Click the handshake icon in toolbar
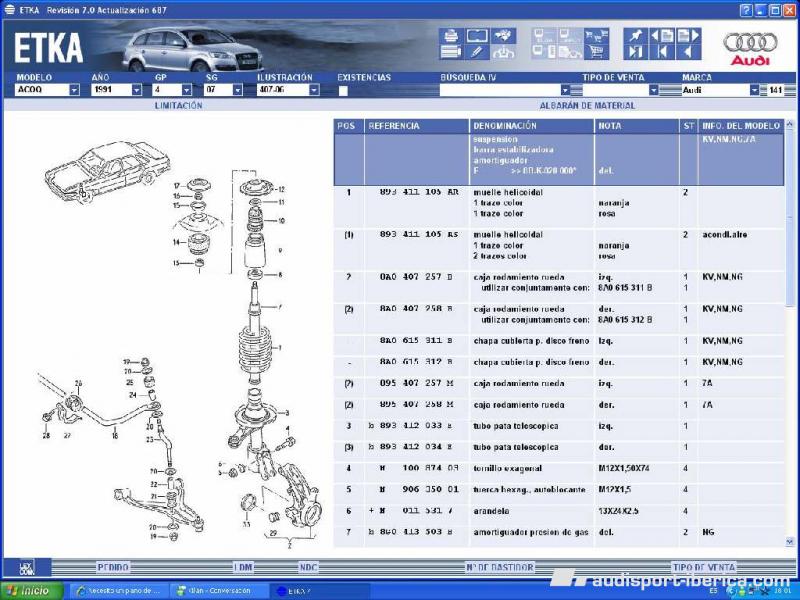 (504, 36)
